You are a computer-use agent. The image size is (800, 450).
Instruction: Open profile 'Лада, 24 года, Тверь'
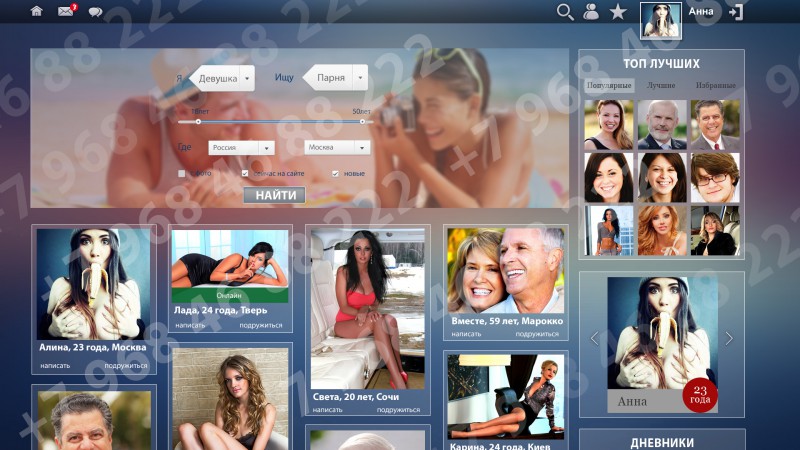click(220, 310)
